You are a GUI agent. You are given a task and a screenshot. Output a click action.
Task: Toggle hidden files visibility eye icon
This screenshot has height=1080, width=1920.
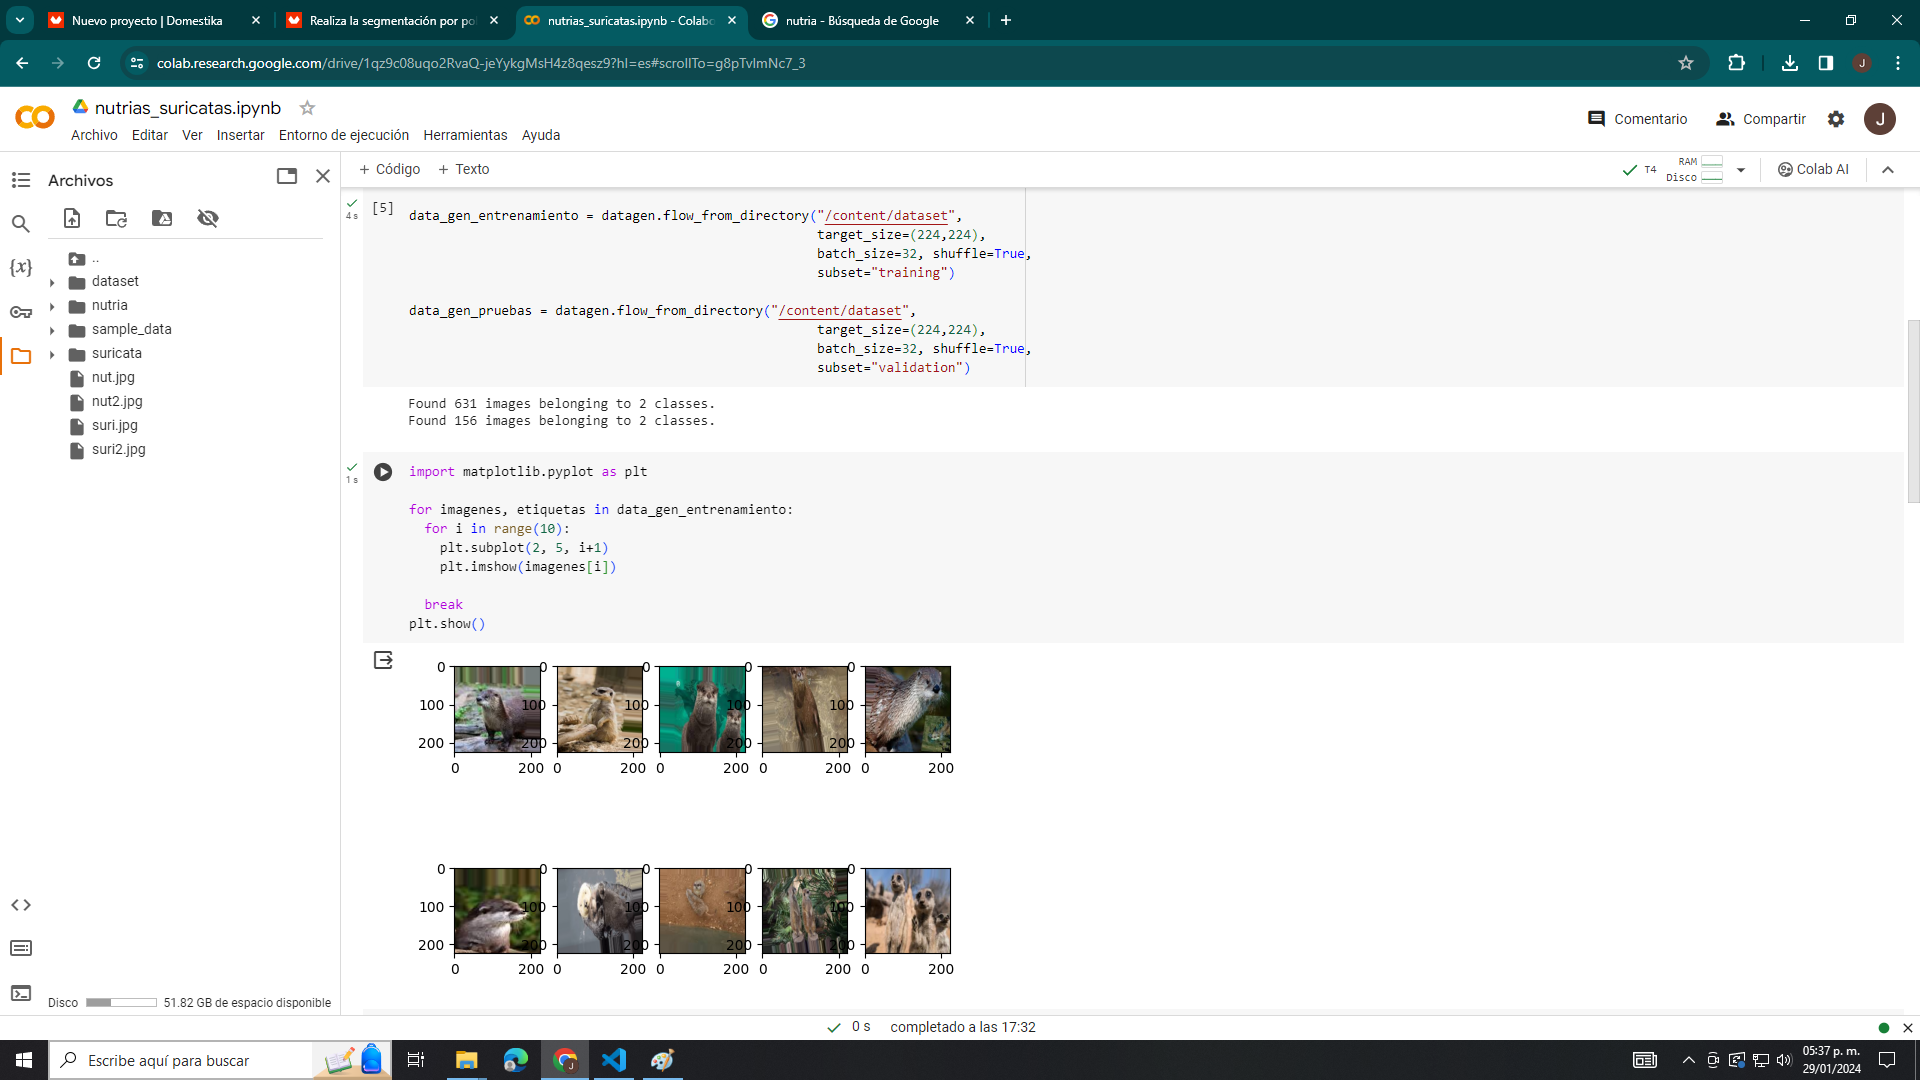tap(208, 218)
